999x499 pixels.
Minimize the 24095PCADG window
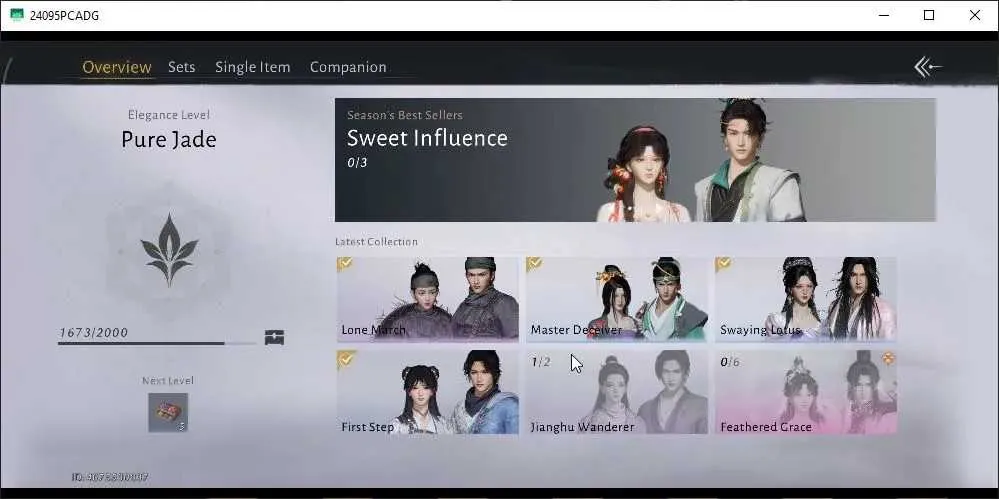pyautogui.click(x=884, y=15)
